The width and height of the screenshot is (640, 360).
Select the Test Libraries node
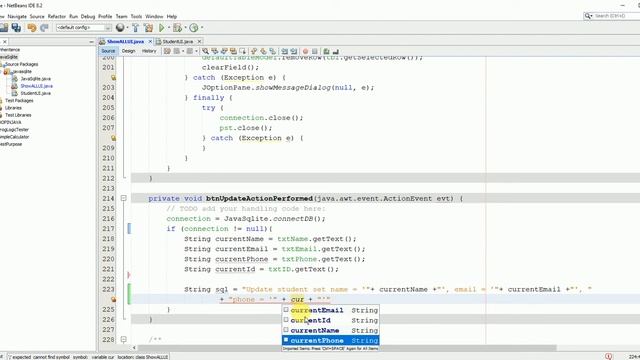click(x=18, y=115)
